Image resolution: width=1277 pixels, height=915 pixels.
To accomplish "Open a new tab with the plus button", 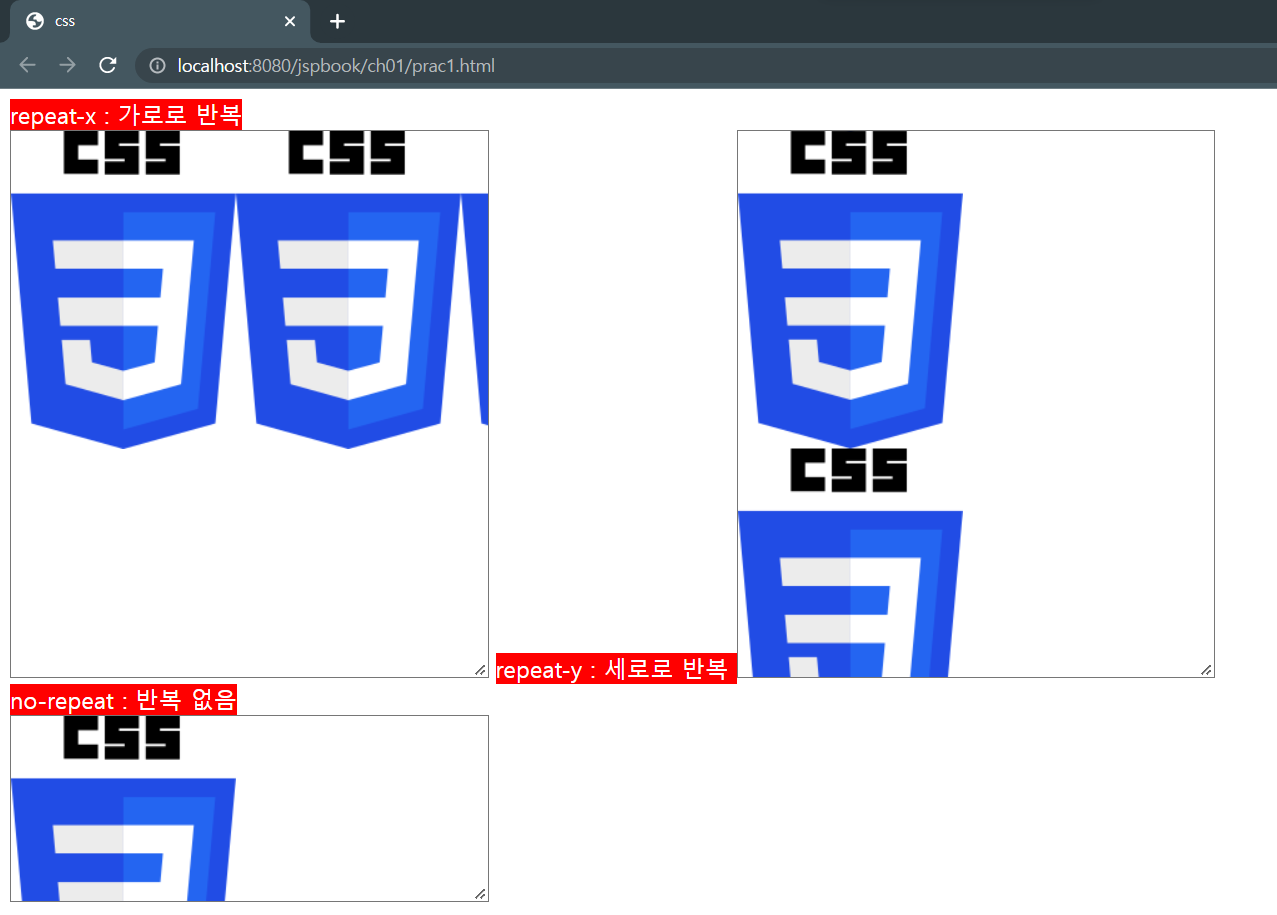I will pyautogui.click(x=337, y=21).
